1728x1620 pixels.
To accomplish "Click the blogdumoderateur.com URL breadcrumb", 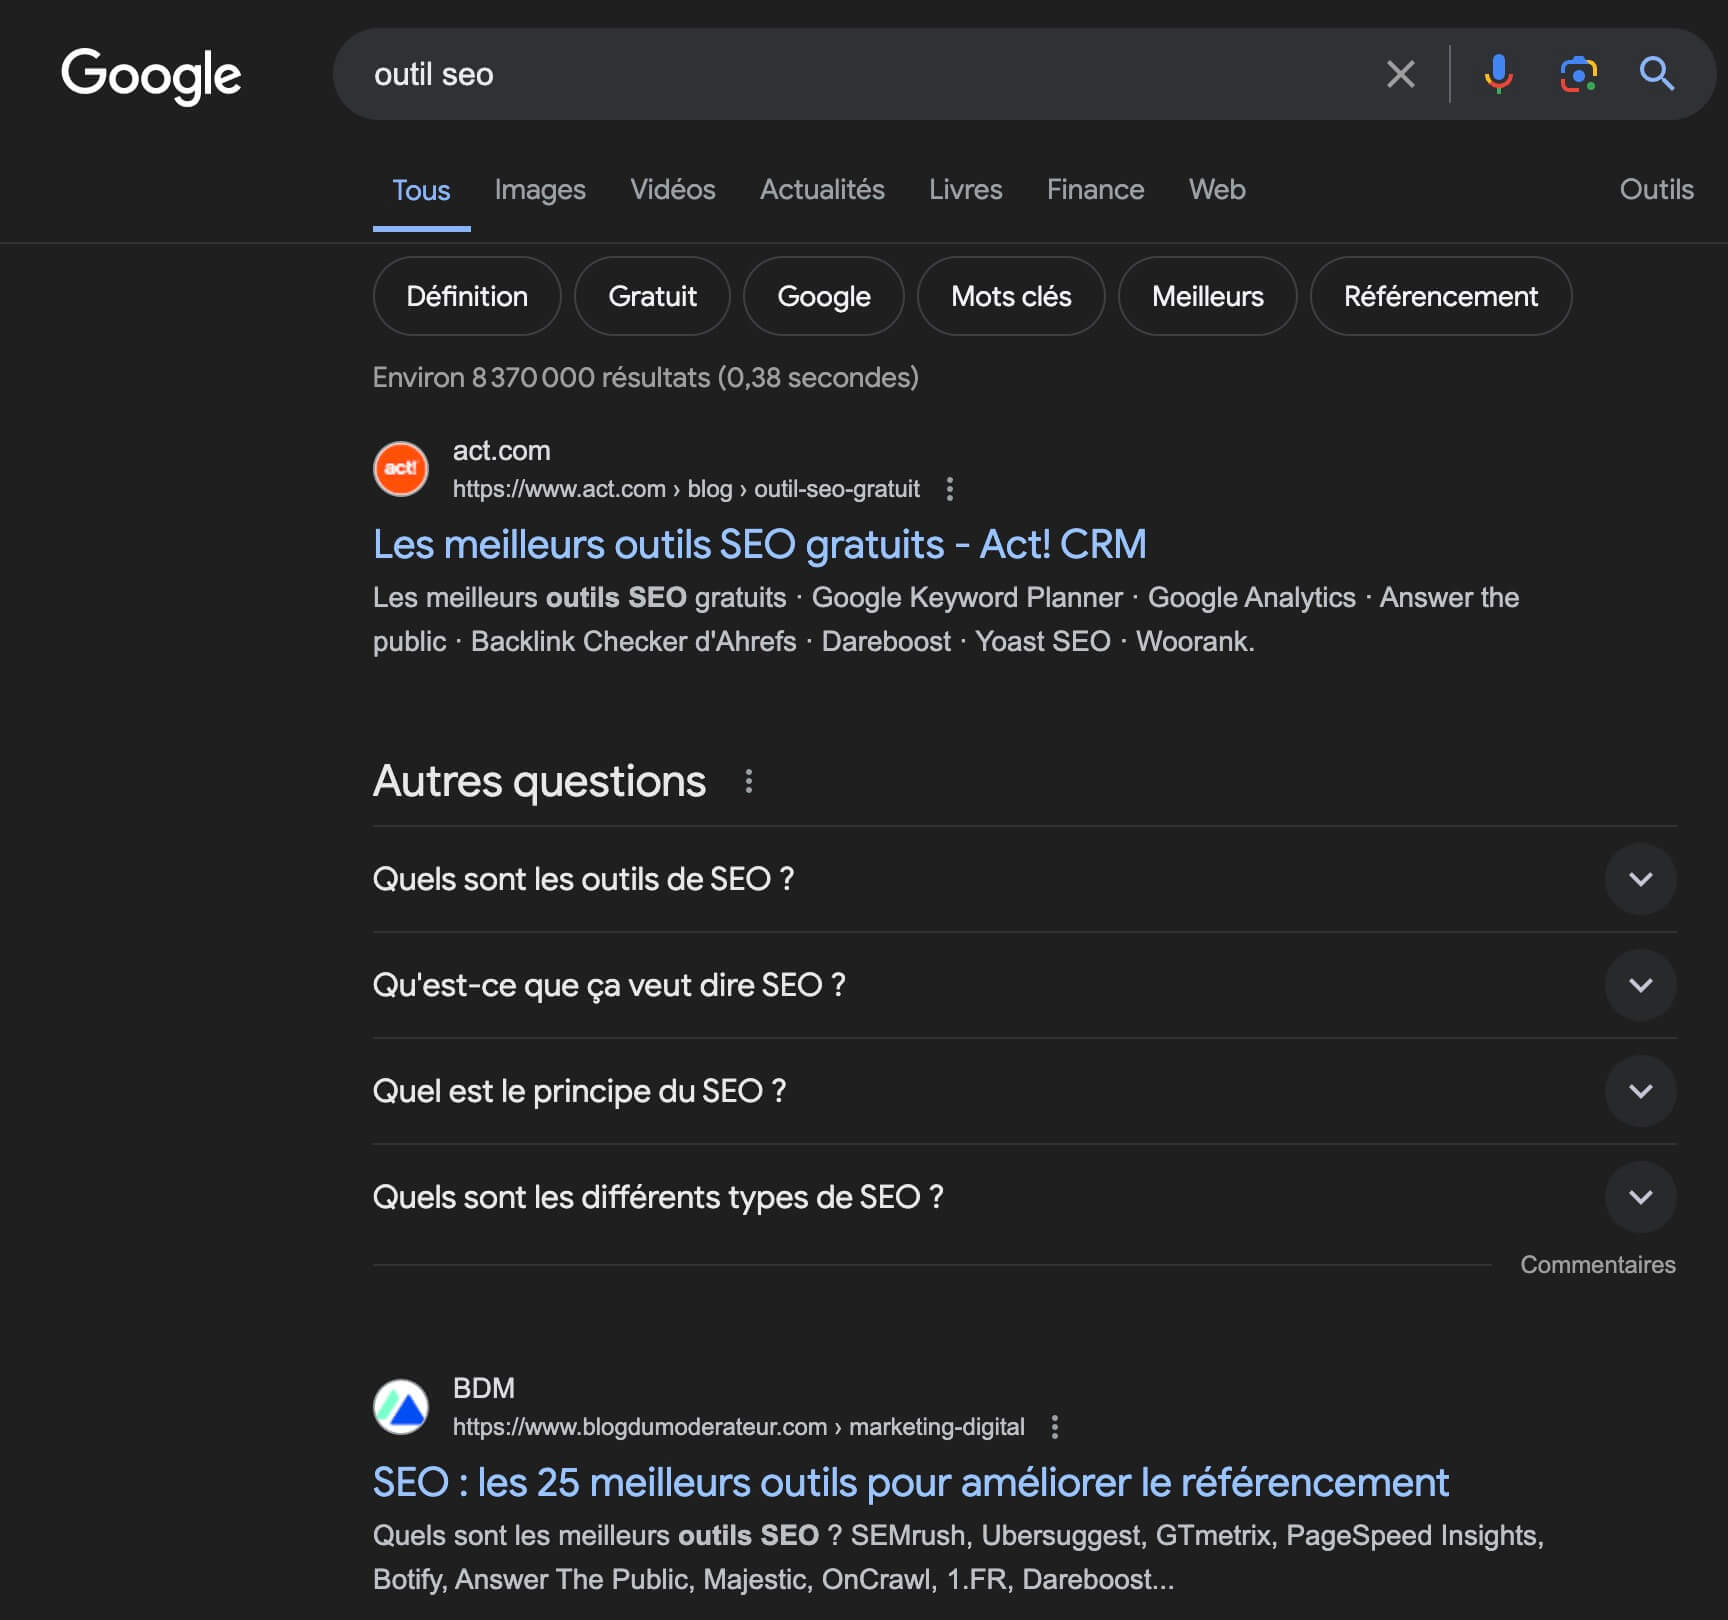I will (x=738, y=1427).
